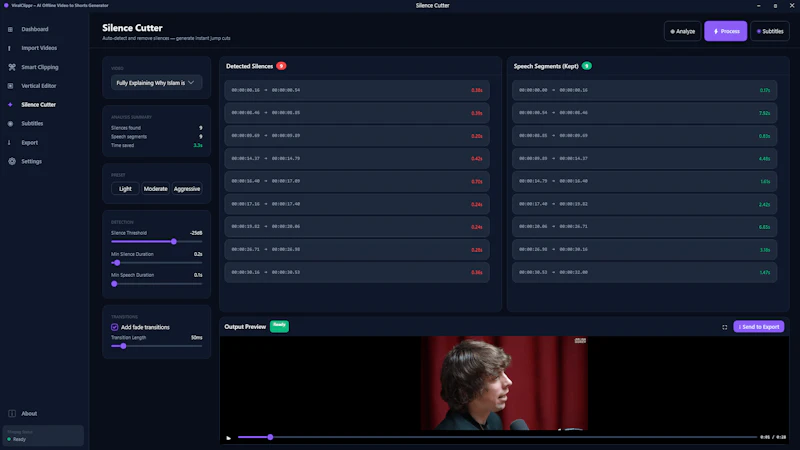
Task: Open Subtitles from the sidebar
Action: (32, 123)
